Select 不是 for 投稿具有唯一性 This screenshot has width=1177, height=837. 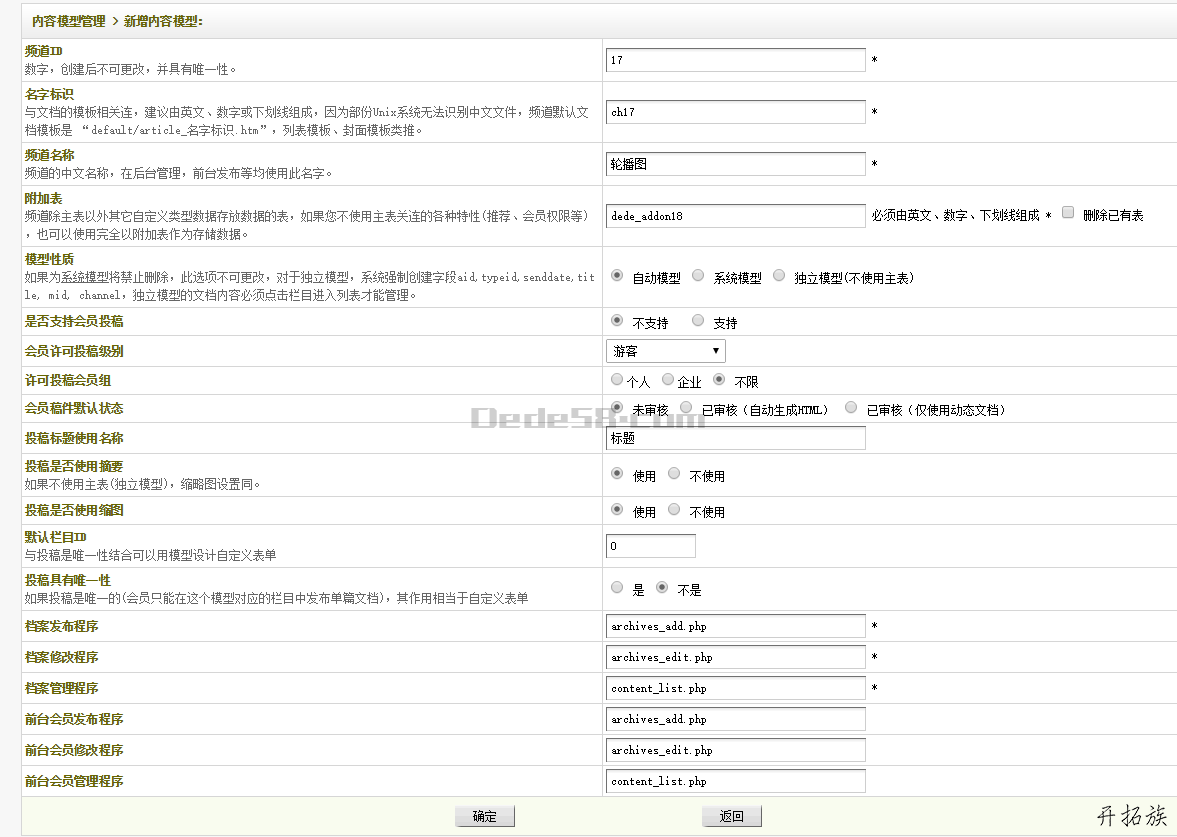tap(662, 587)
